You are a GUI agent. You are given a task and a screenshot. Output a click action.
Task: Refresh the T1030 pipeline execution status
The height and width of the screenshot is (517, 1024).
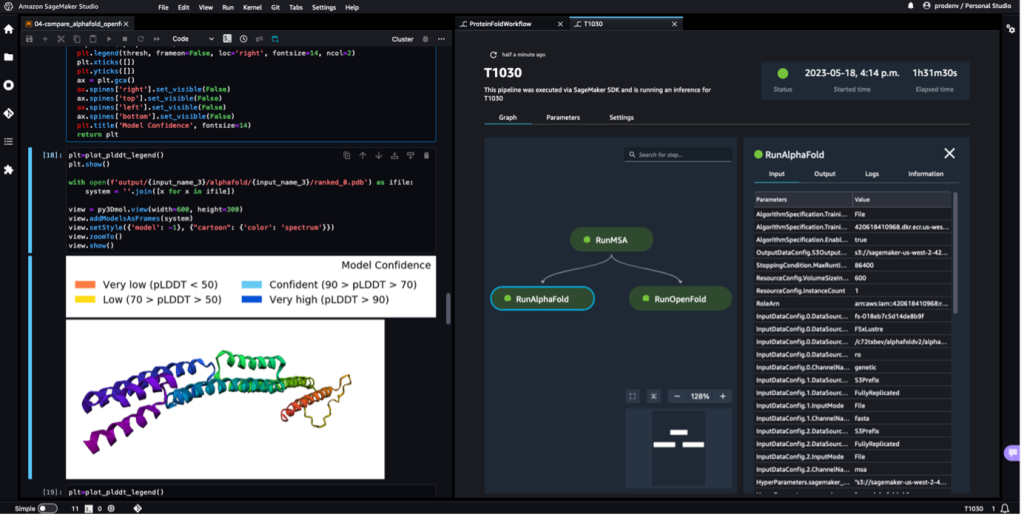pyautogui.click(x=494, y=55)
